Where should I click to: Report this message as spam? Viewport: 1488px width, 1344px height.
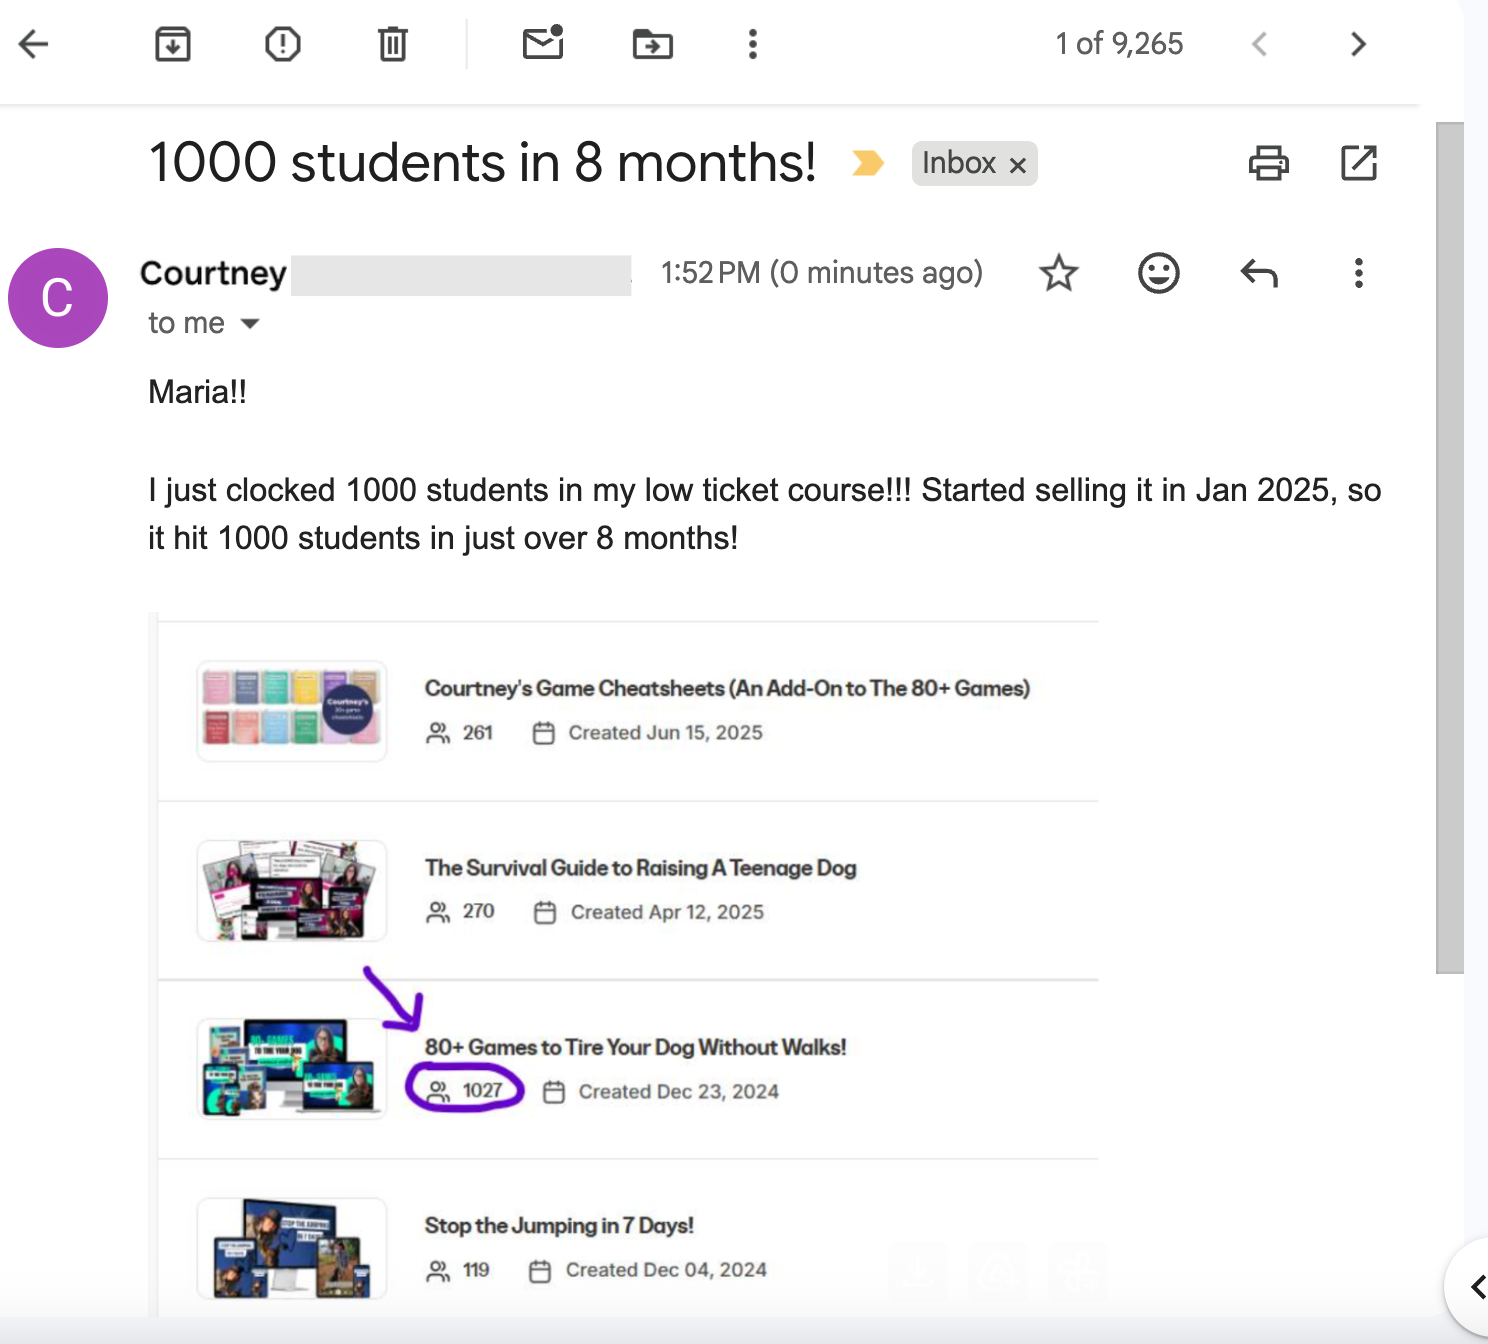coord(283,44)
